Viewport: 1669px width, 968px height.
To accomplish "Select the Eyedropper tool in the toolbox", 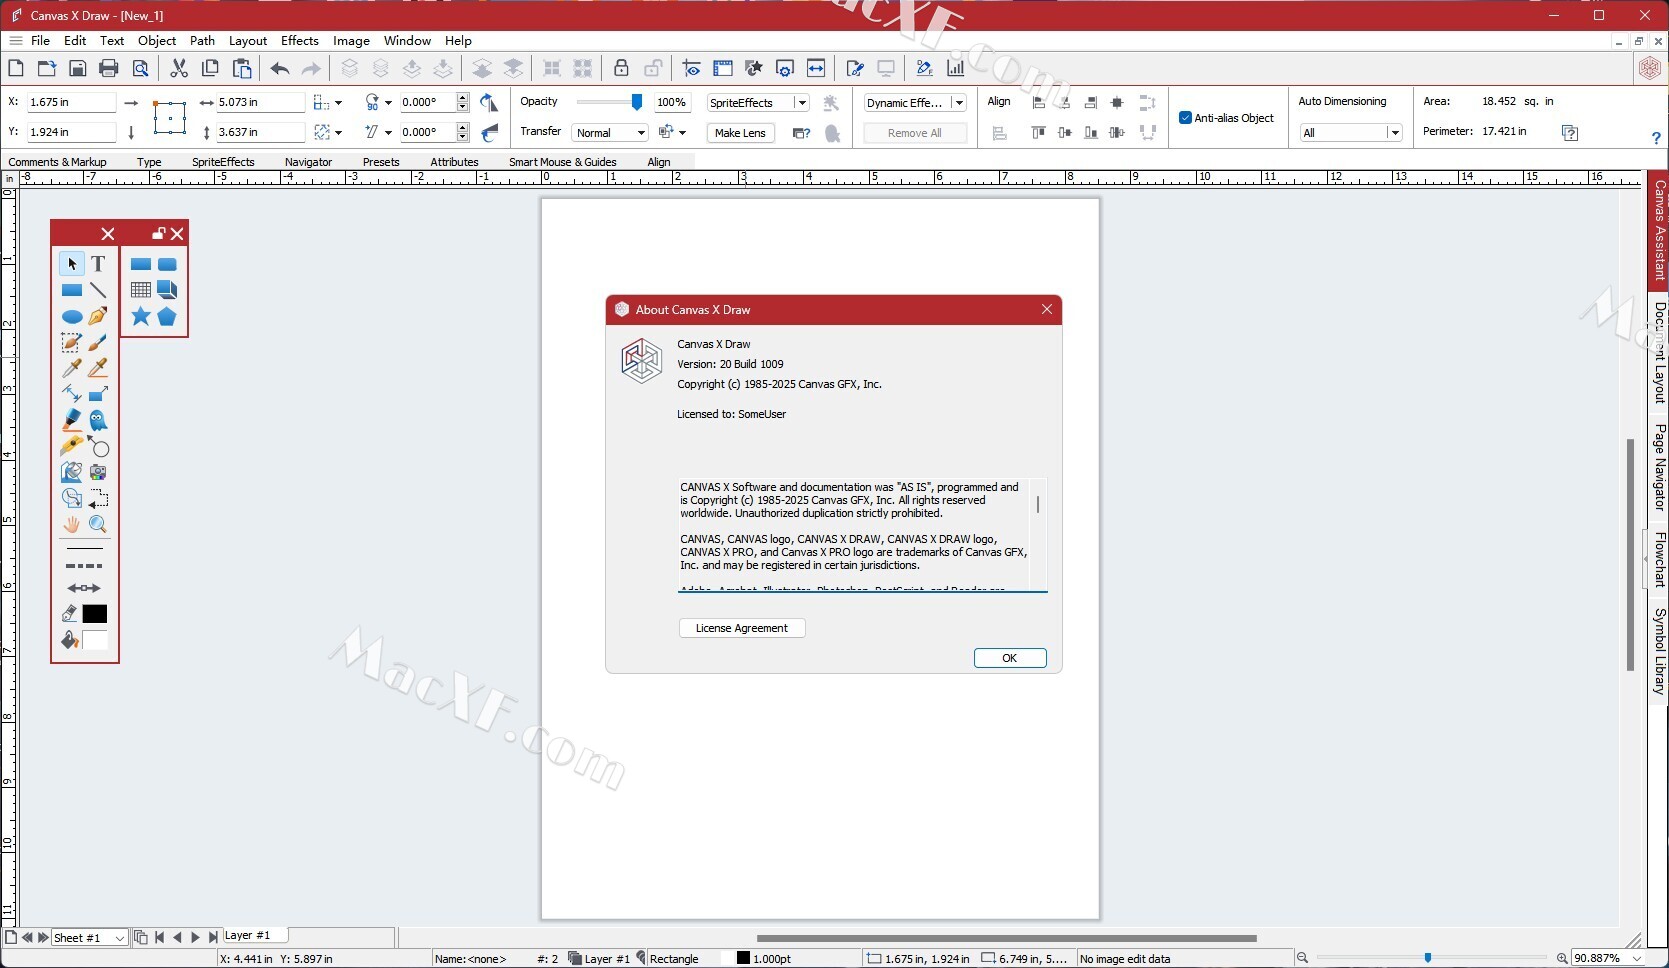I will [x=72, y=368].
